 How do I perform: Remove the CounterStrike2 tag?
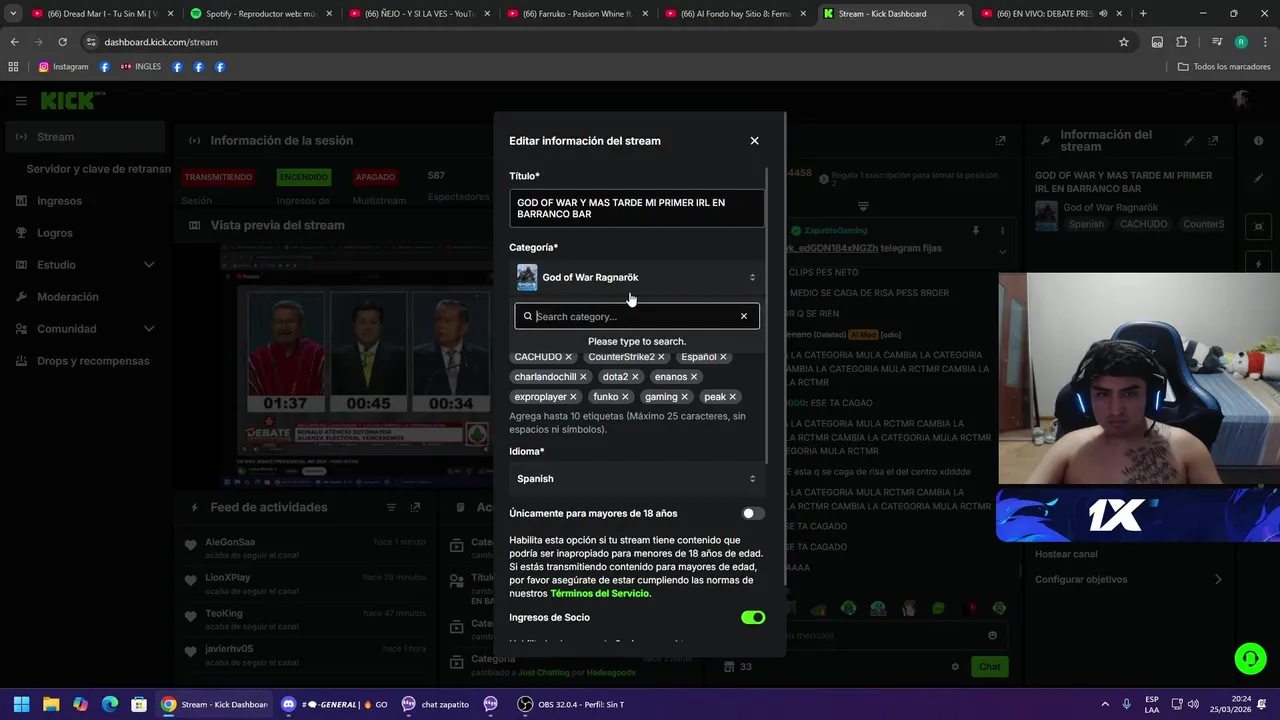click(x=661, y=357)
